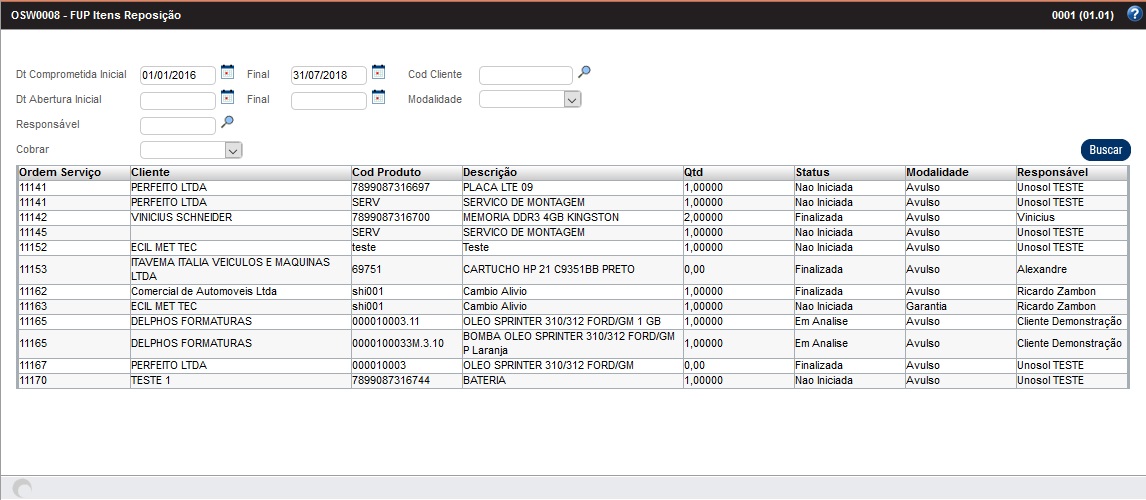Expand the Cobrar dropdown
1146x500 pixels.
232,150
